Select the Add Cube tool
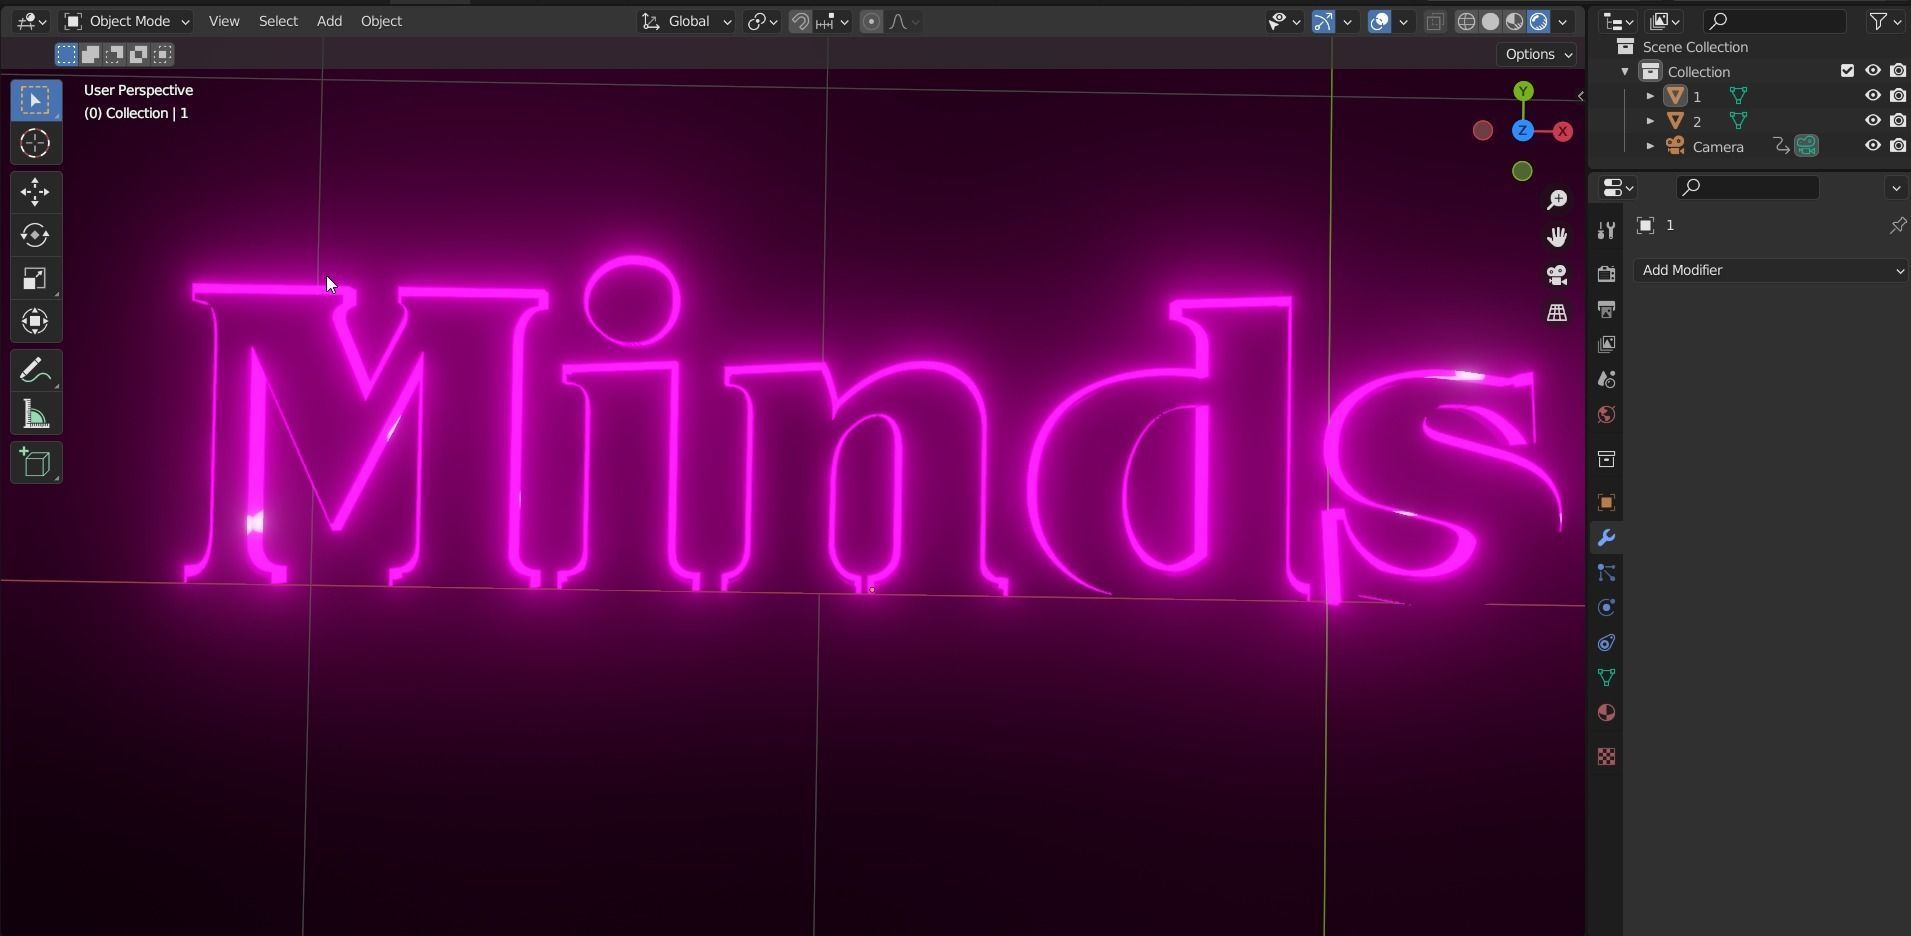The width and height of the screenshot is (1911, 936). pyautogui.click(x=35, y=463)
